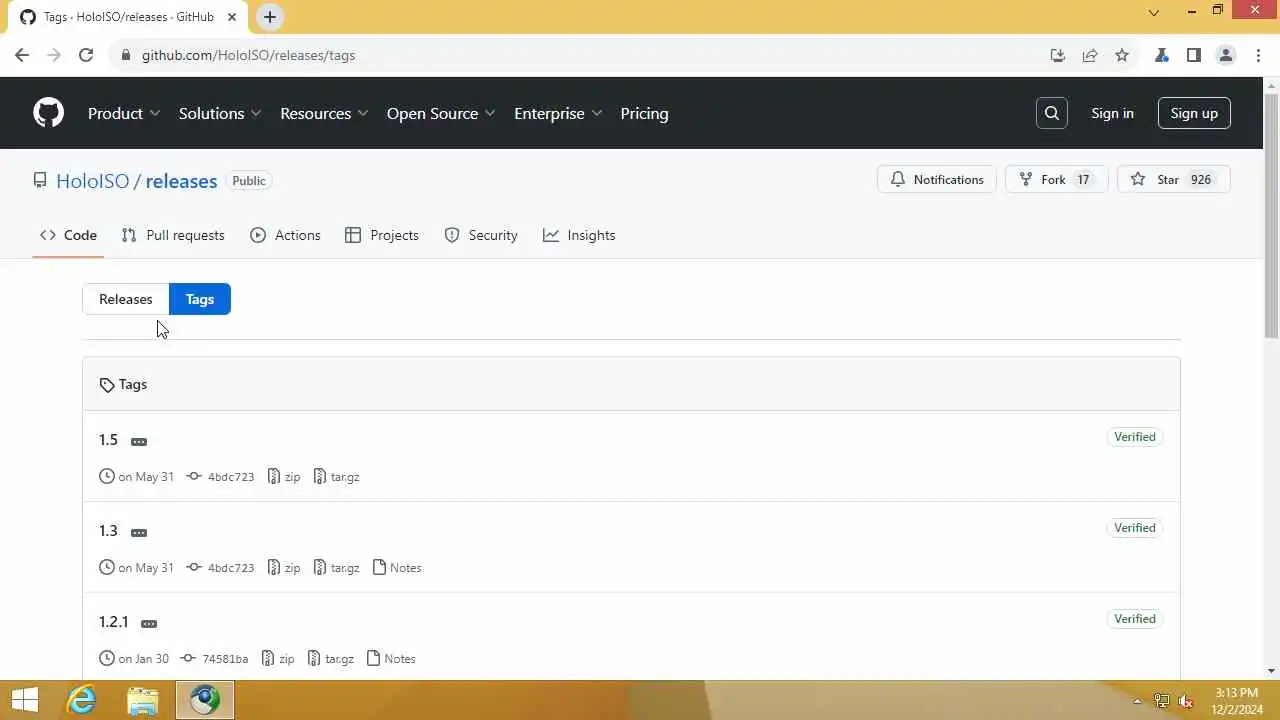Switch to the Actions tab

pos(286,235)
